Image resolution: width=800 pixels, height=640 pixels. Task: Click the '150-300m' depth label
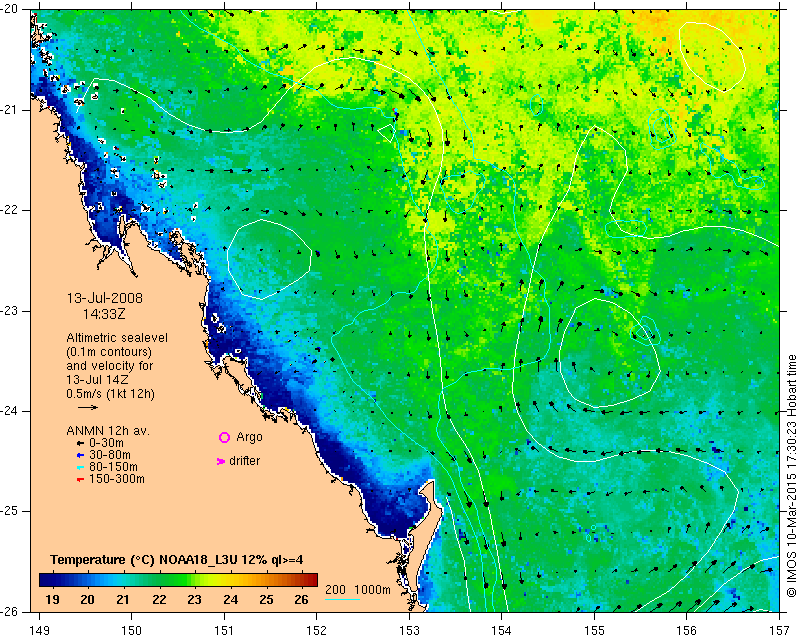coord(117,479)
